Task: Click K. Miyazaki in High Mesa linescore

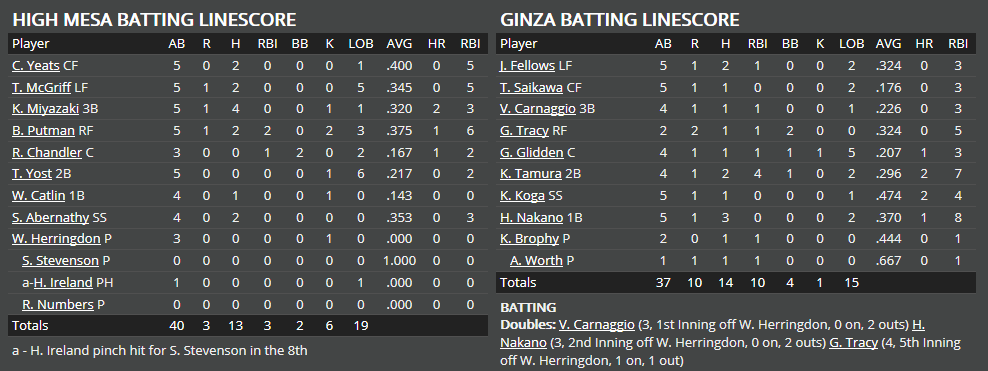Action: point(45,109)
